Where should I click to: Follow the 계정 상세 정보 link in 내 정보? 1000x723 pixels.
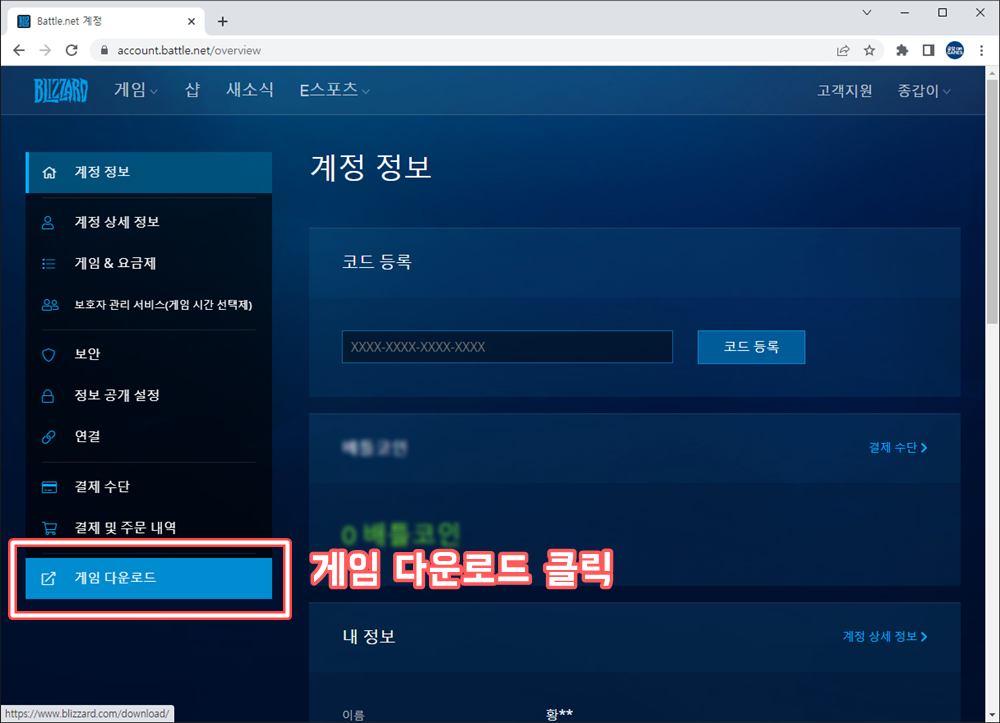885,636
